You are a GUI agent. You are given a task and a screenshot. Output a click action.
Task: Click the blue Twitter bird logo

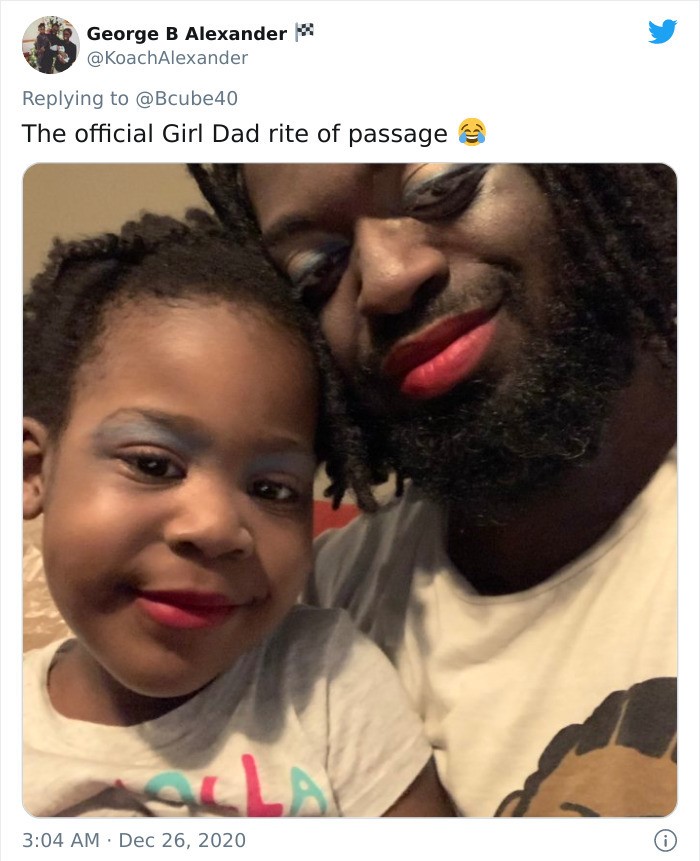[662, 32]
